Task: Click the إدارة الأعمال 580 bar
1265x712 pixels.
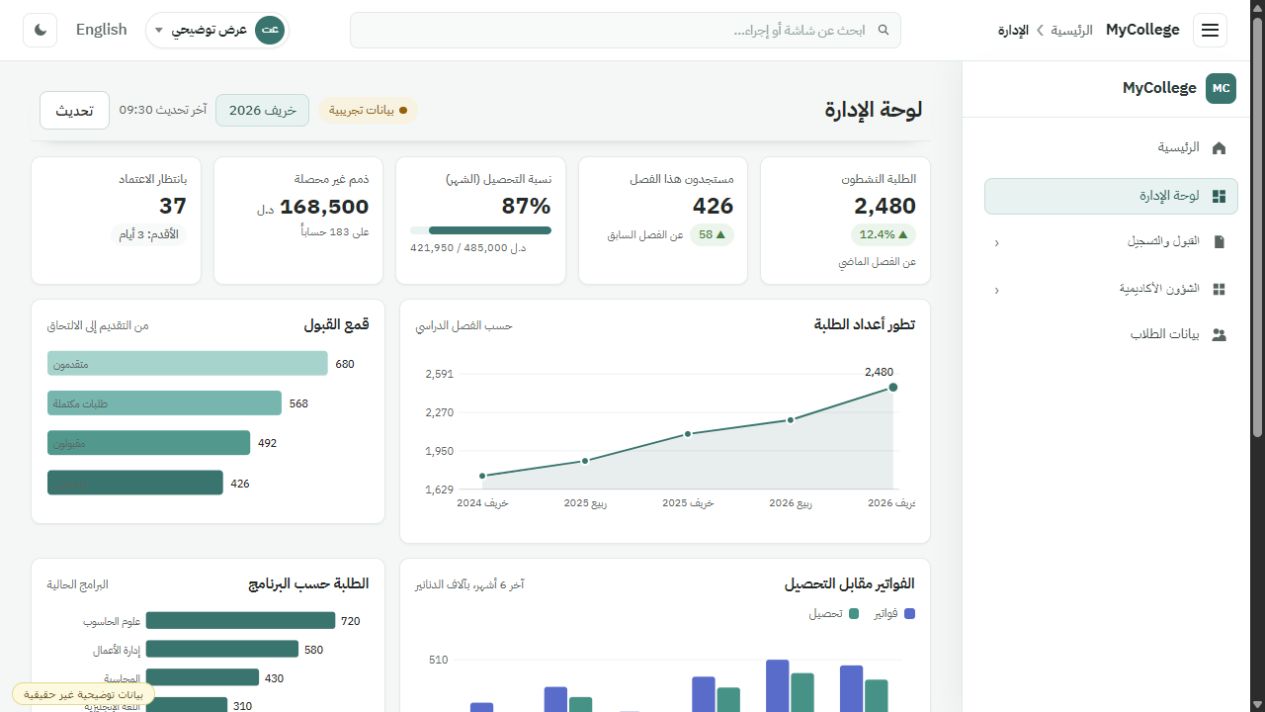Action: (222, 649)
